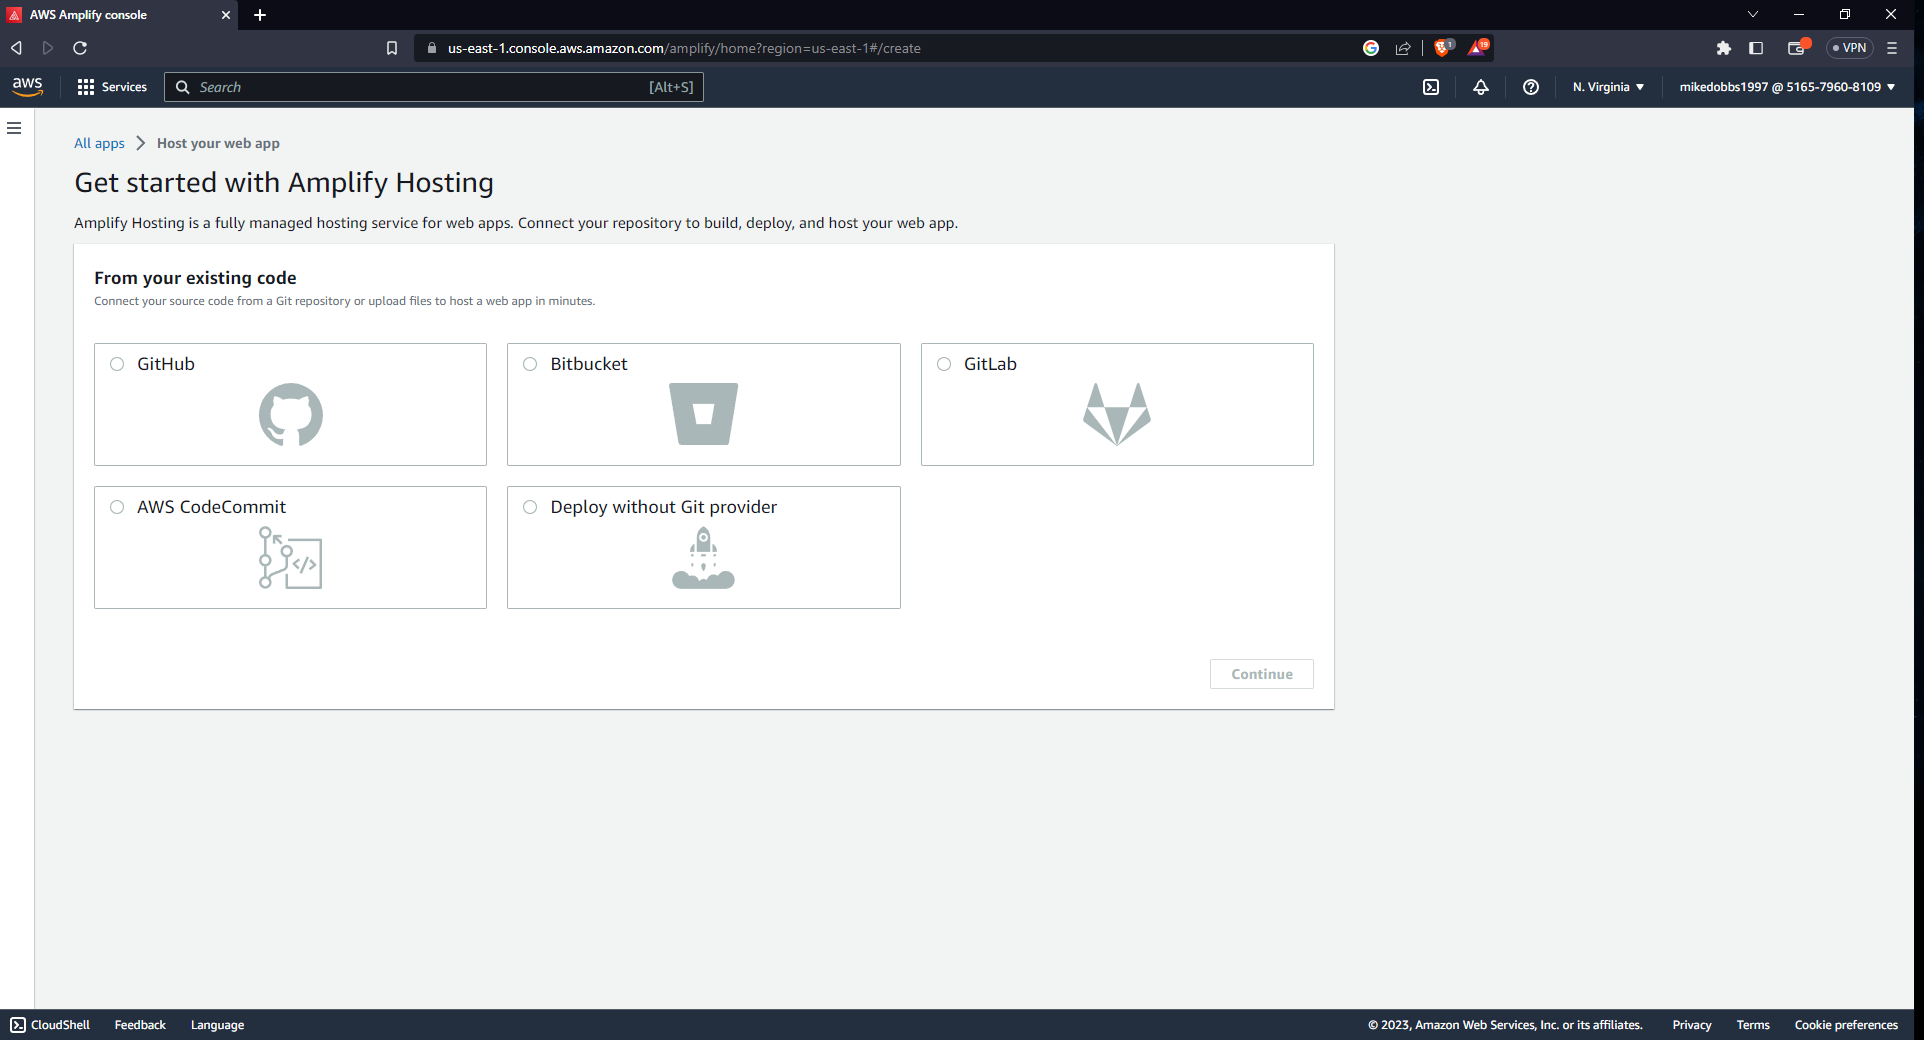1924x1040 pixels.
Task: Click the rocket deploy icon
Action: 703,558
